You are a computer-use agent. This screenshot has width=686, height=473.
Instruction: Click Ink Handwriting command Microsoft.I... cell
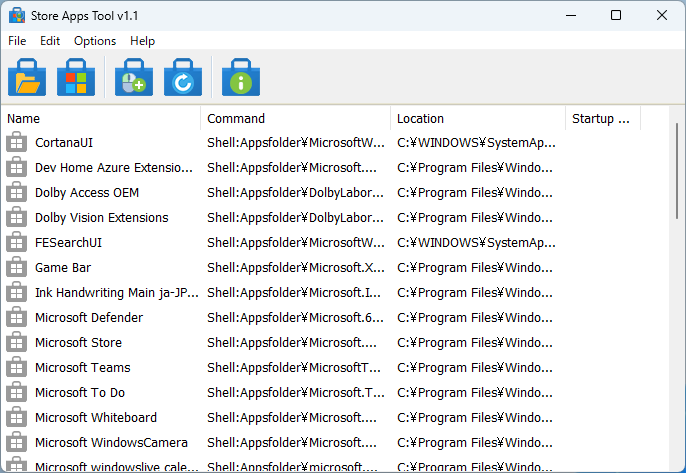click(x=294, y=292)
